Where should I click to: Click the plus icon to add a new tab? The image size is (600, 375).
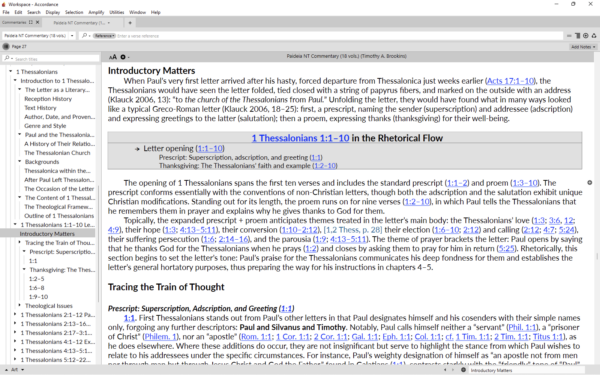click(130, 23)
